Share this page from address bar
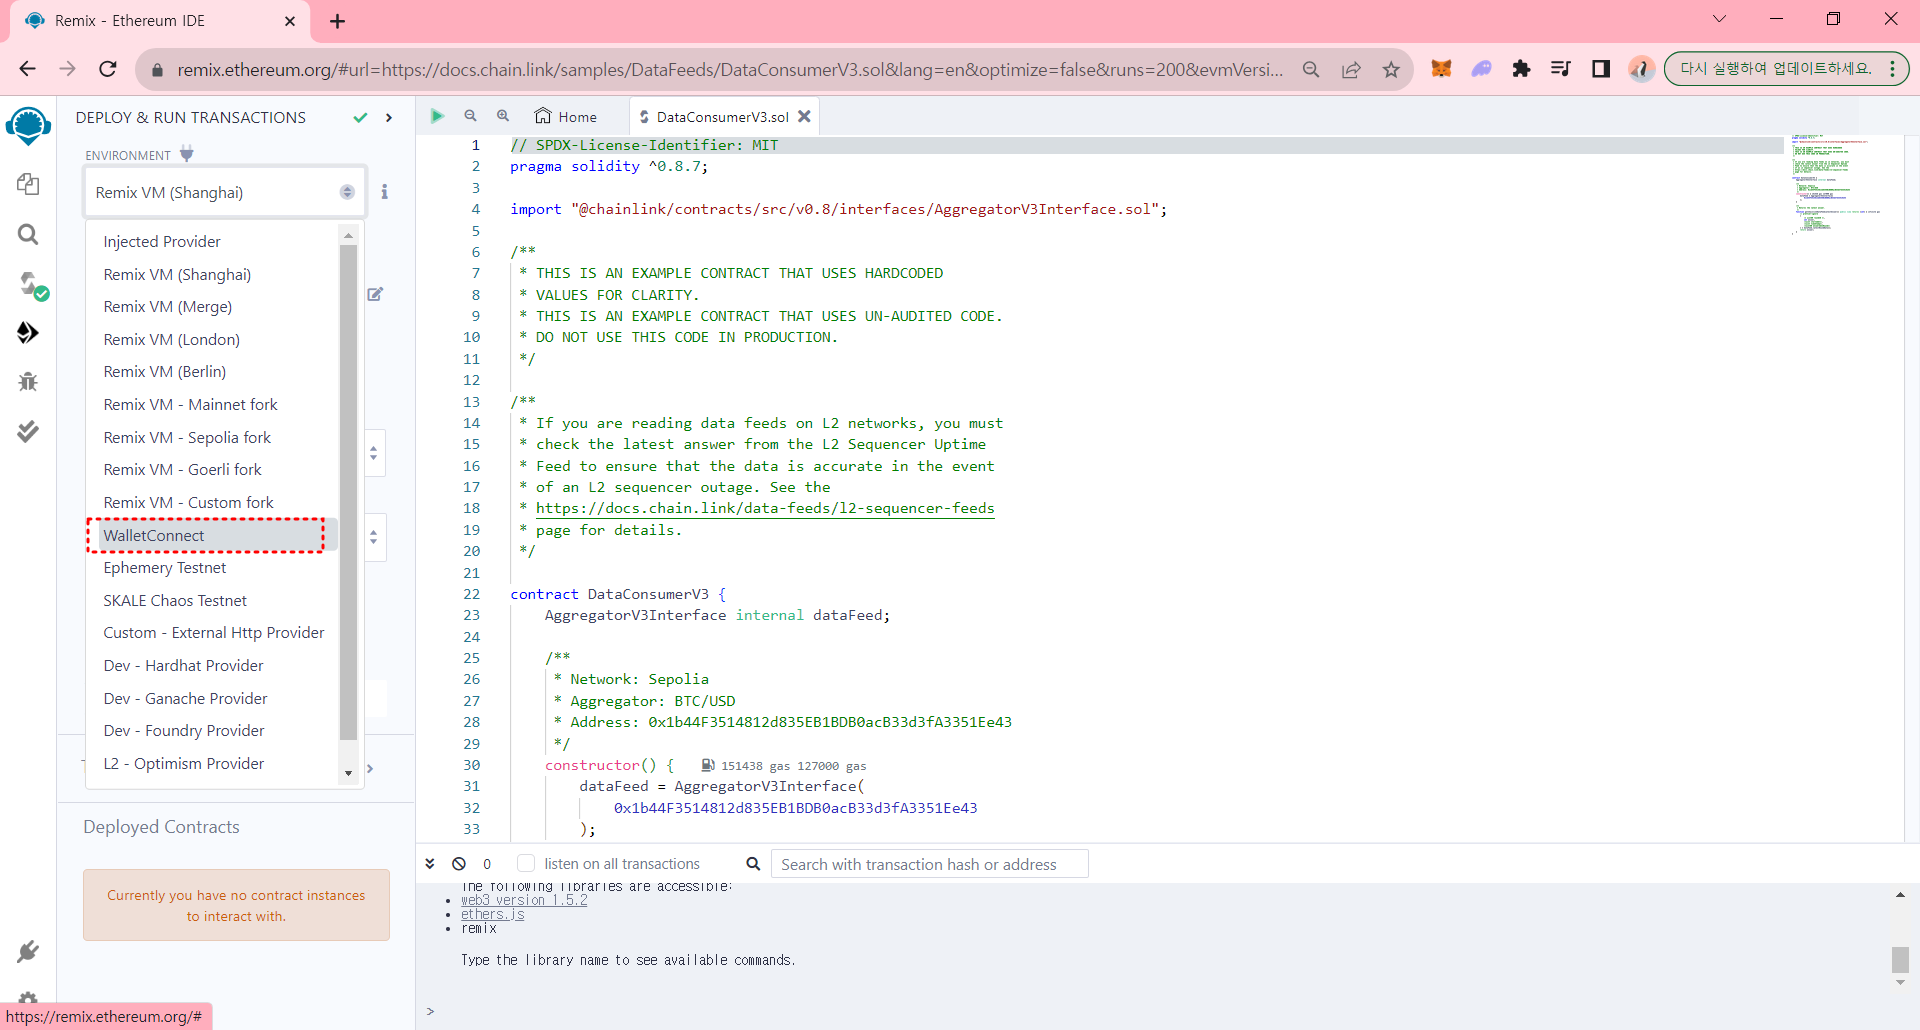The image size is (1920, 1030). point(1351,69)
